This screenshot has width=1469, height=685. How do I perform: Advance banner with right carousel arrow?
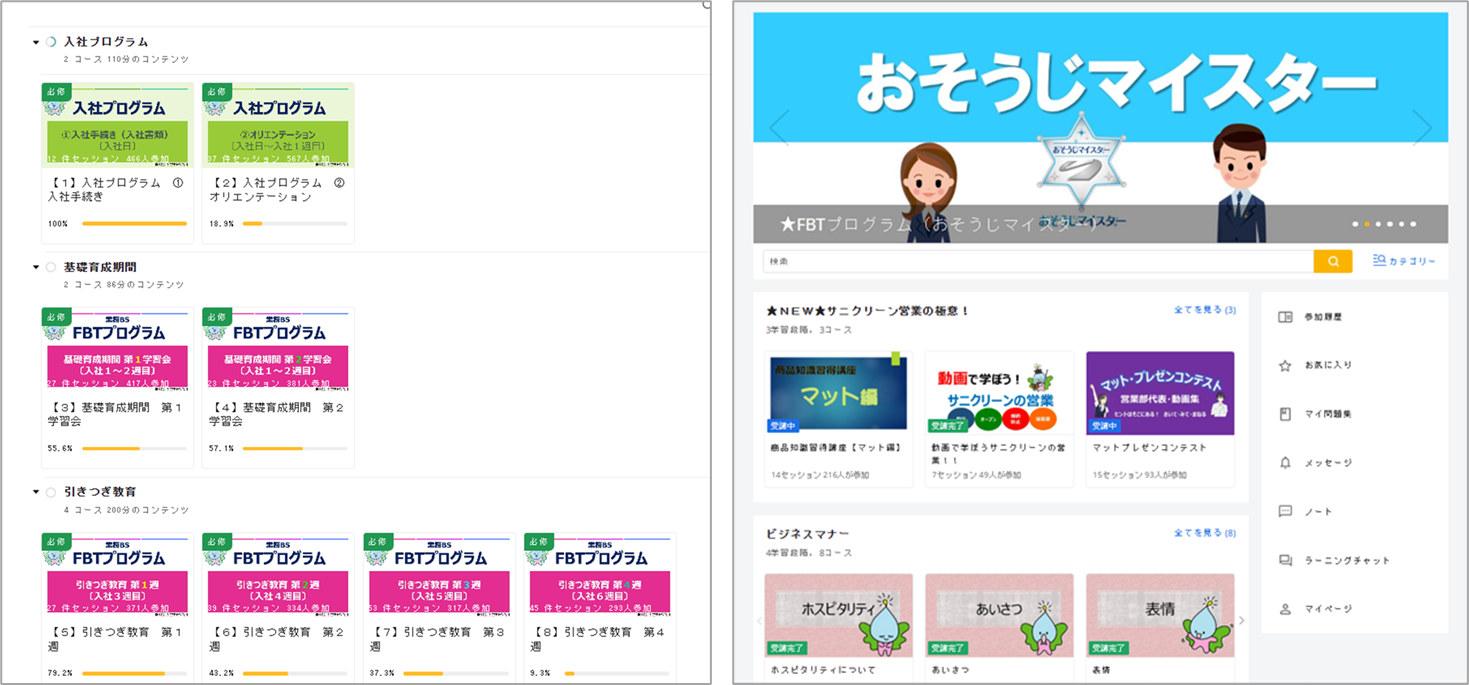tap(1422, 127)
